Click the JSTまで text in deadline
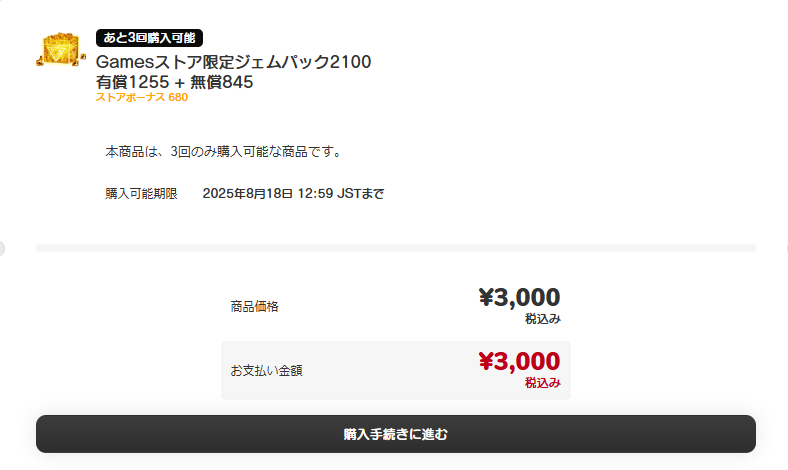This screenshot has height=470, width=788. click(360, 193)
